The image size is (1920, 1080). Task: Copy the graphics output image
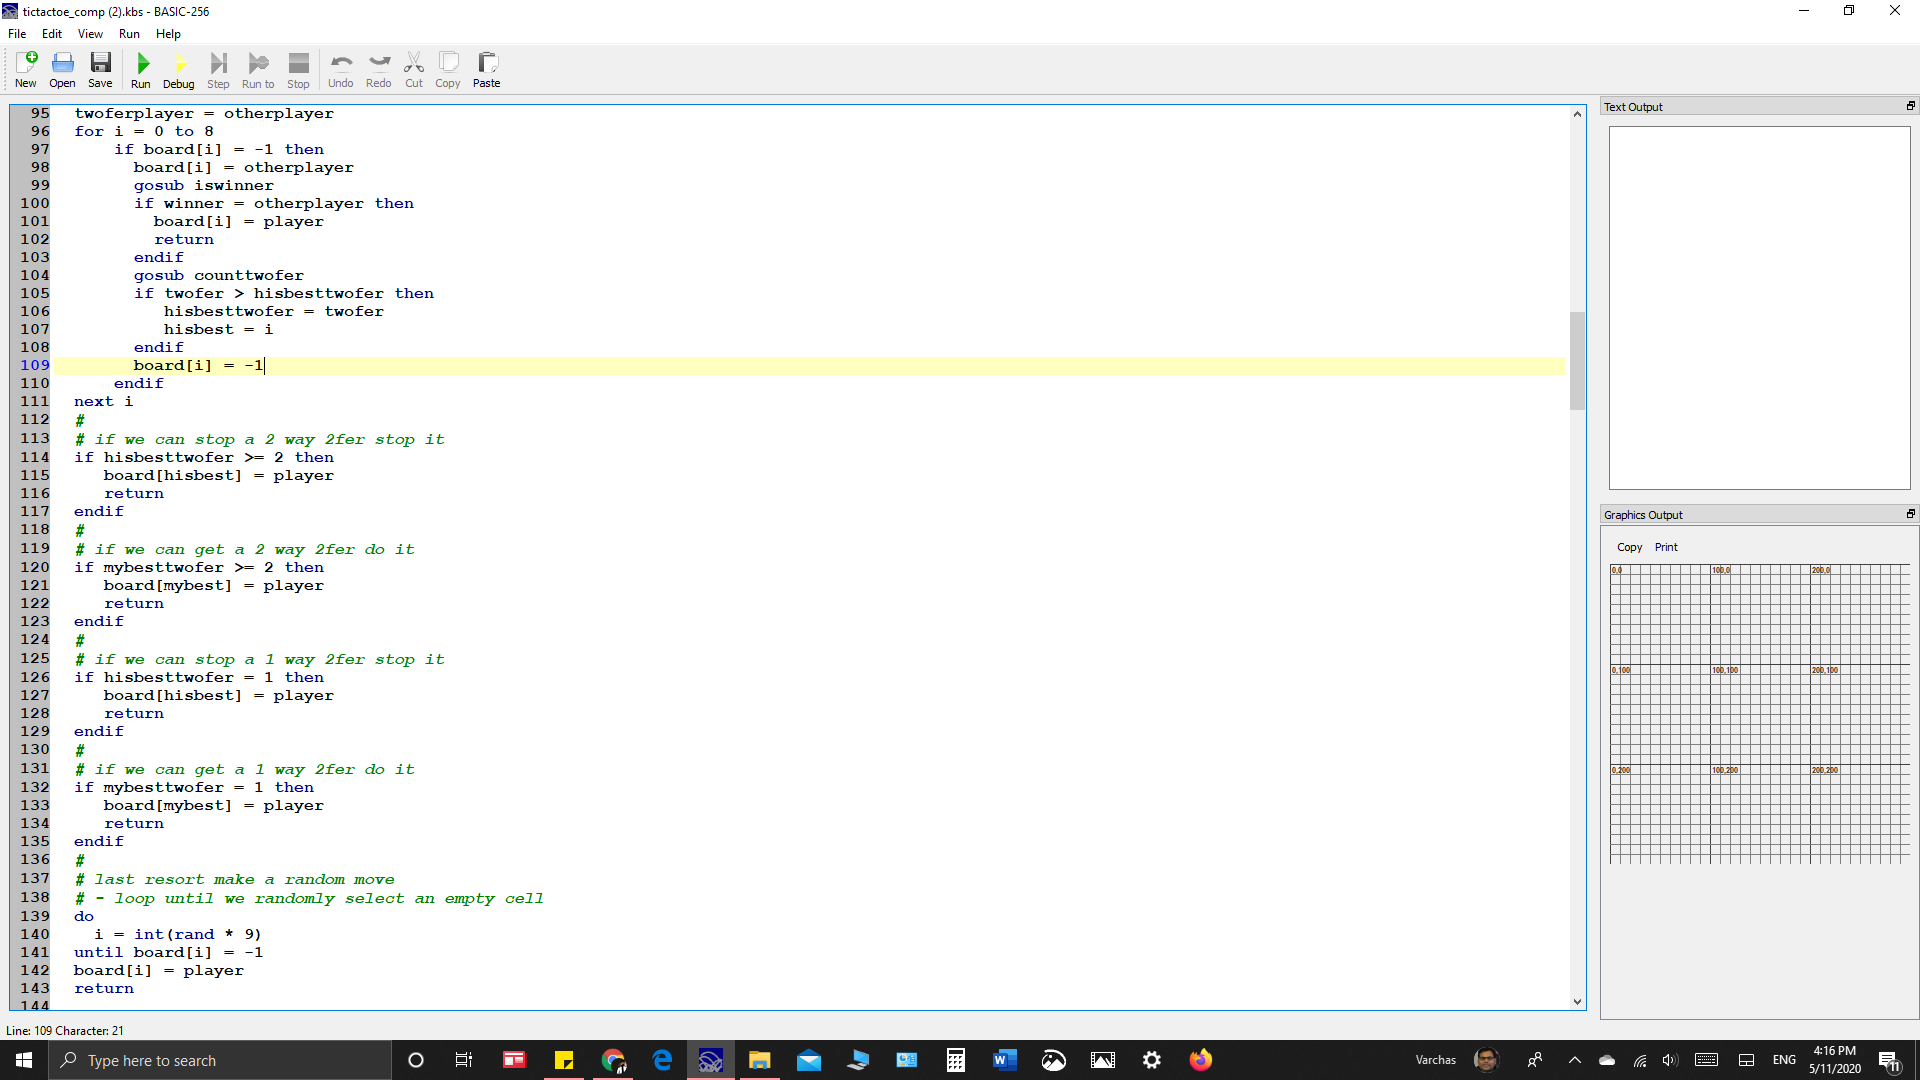(x=1629, y=547)
